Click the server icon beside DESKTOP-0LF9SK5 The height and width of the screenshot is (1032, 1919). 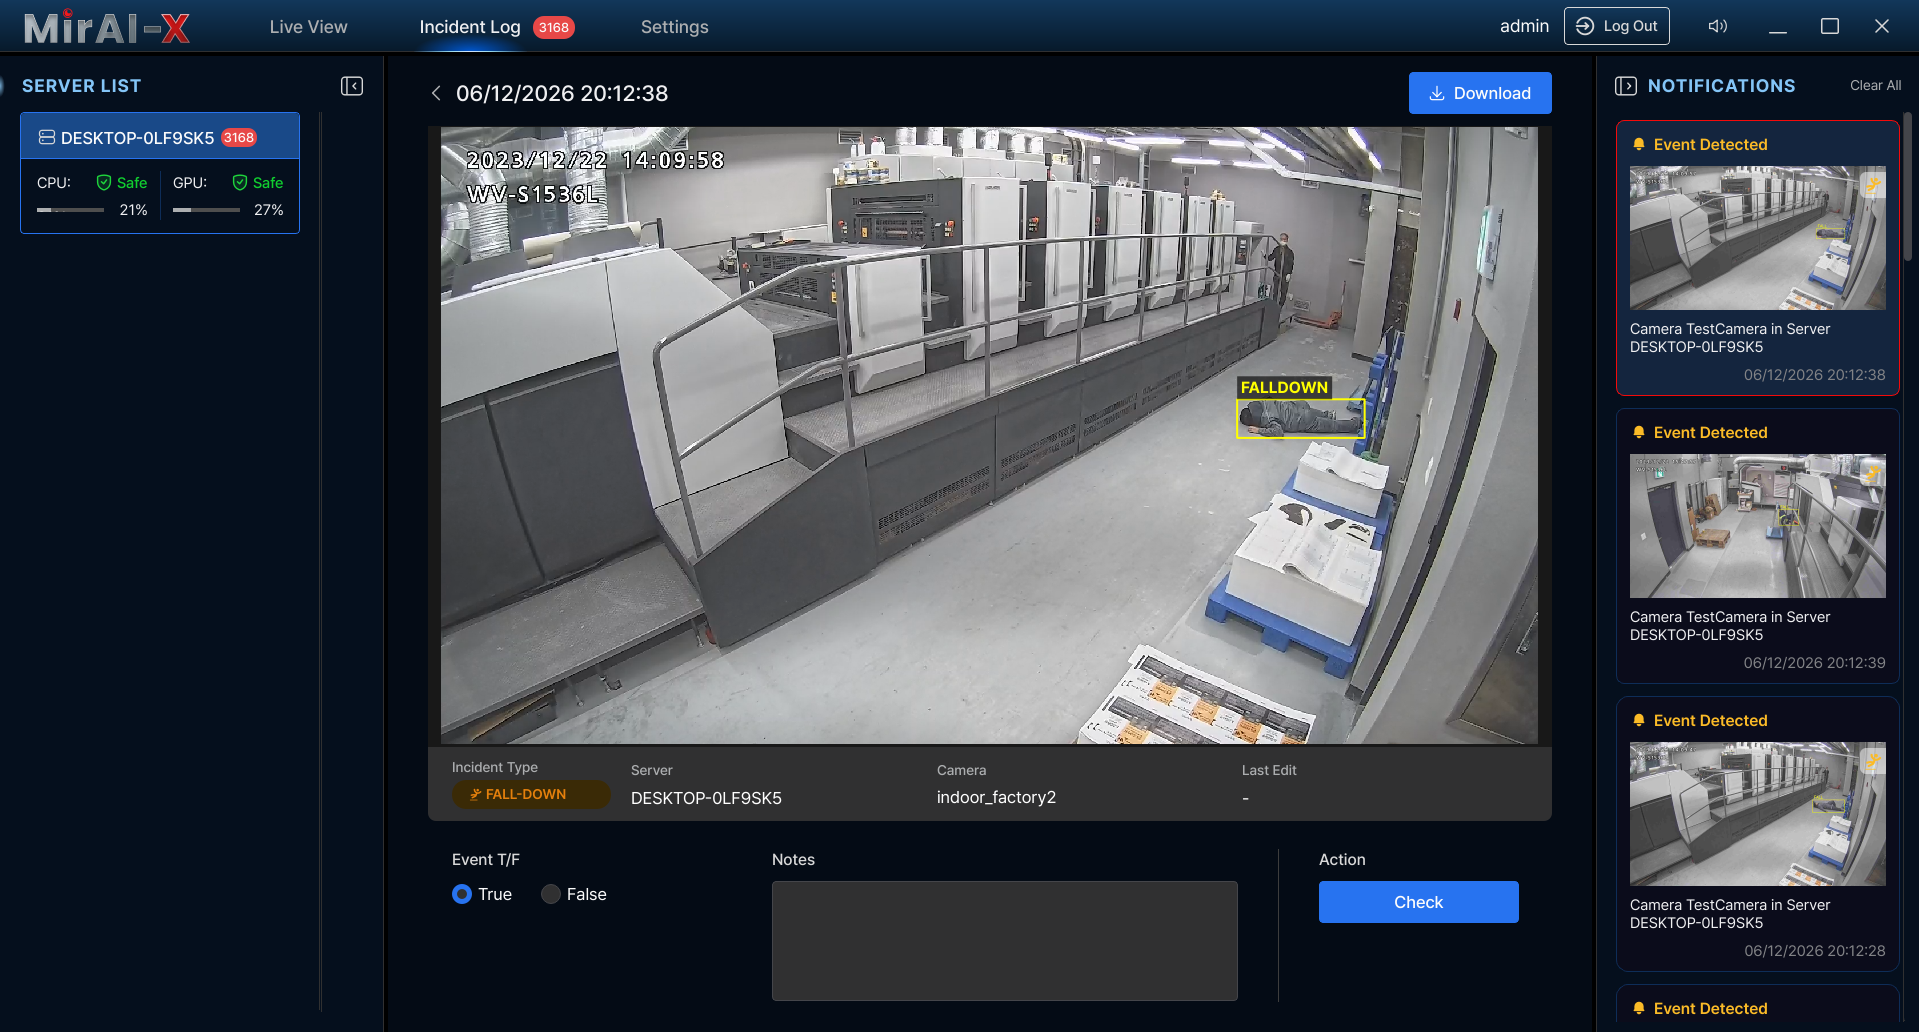point(47,137)
